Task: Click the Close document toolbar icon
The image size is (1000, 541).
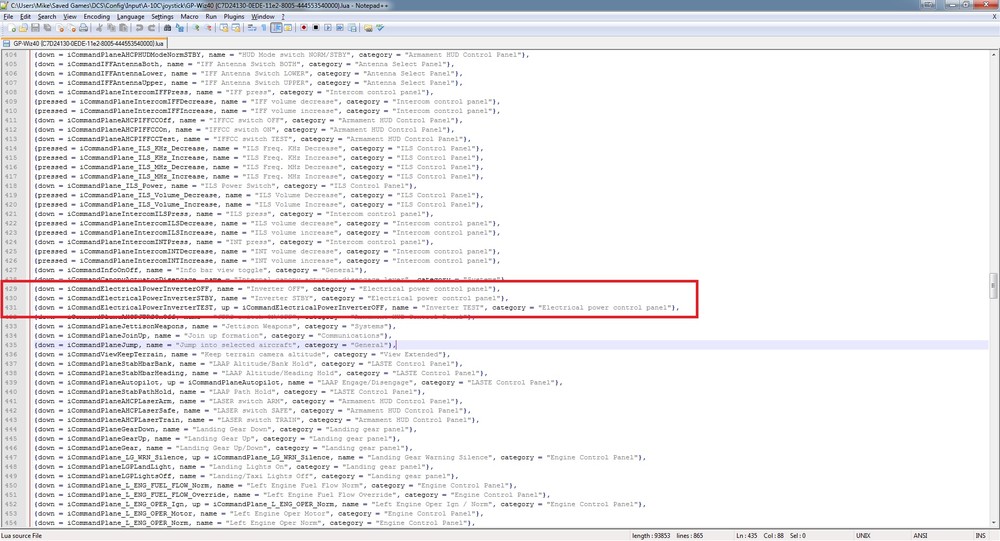Action: 60,28
